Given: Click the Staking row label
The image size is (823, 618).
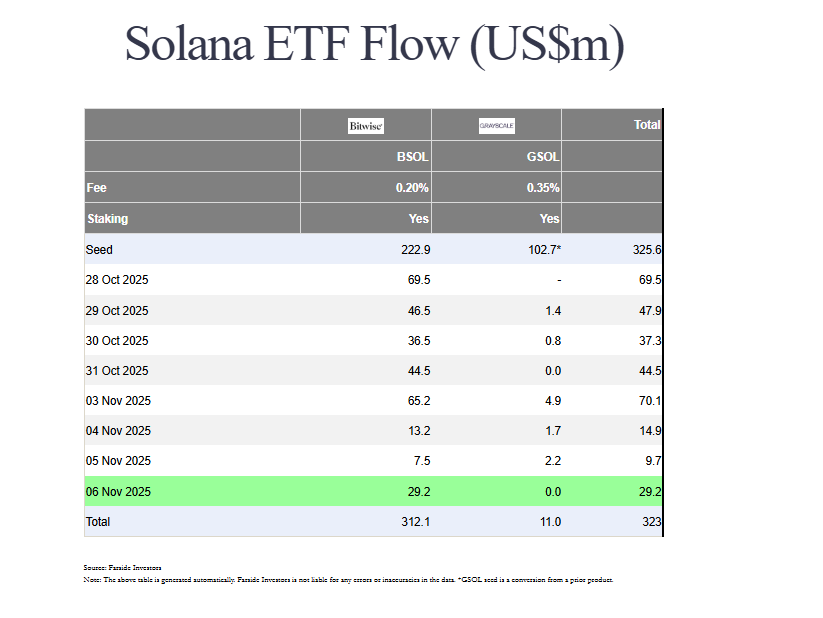Looking at the screenshot, I should [107, 218].
